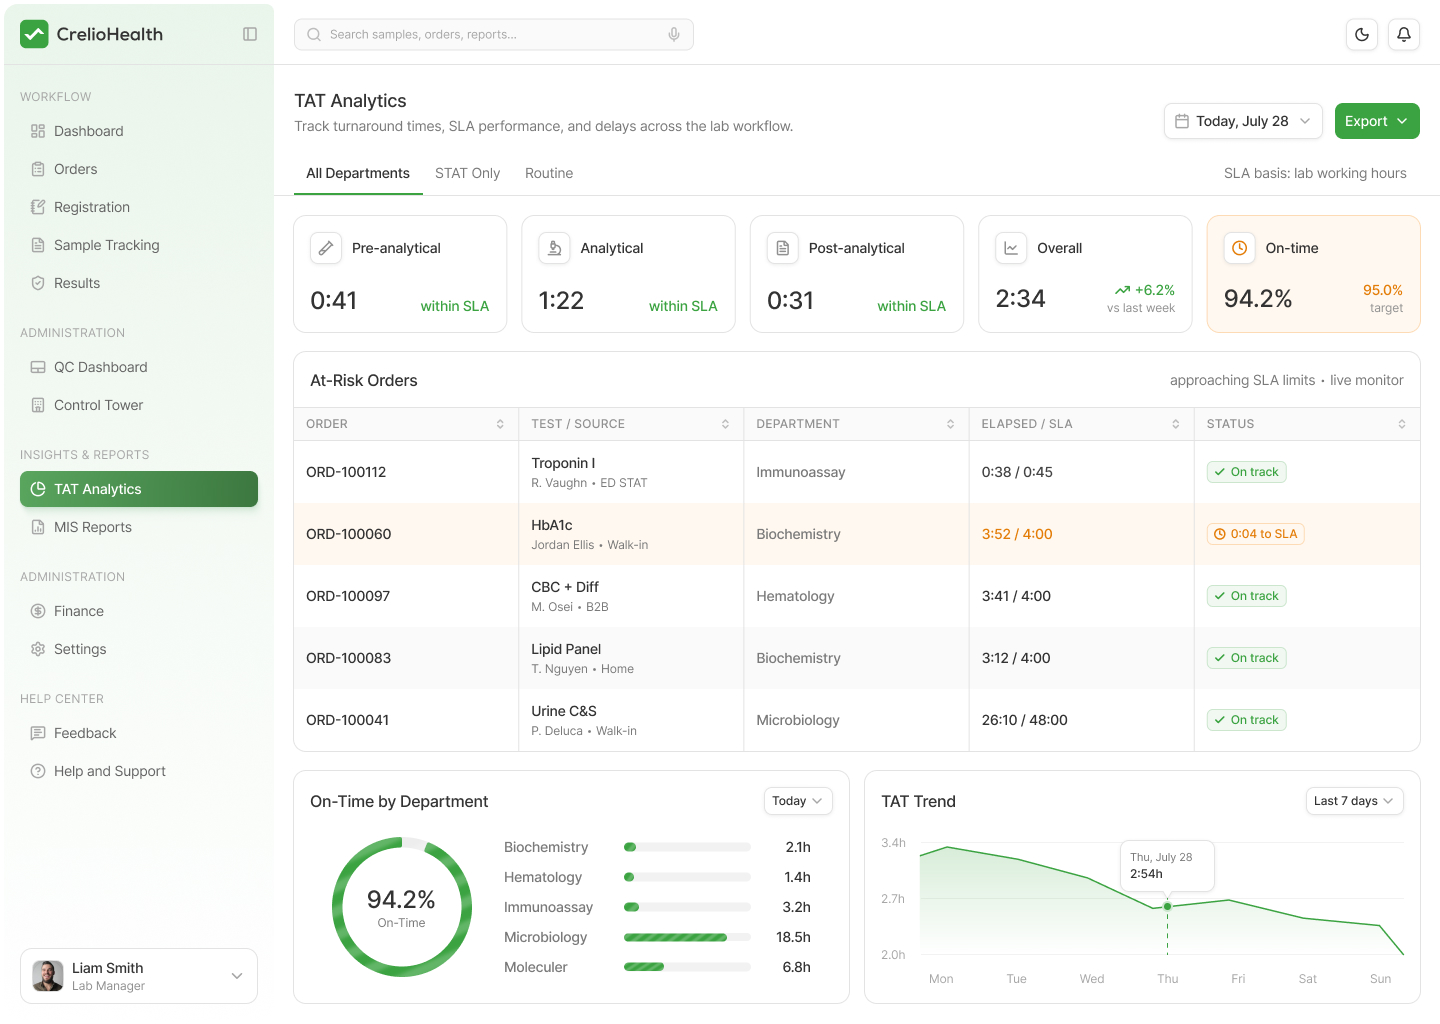The height and width of the screenshot is (1024, 1440).
Task: Select the All Departments tab
Action: [x=358, y=173]
